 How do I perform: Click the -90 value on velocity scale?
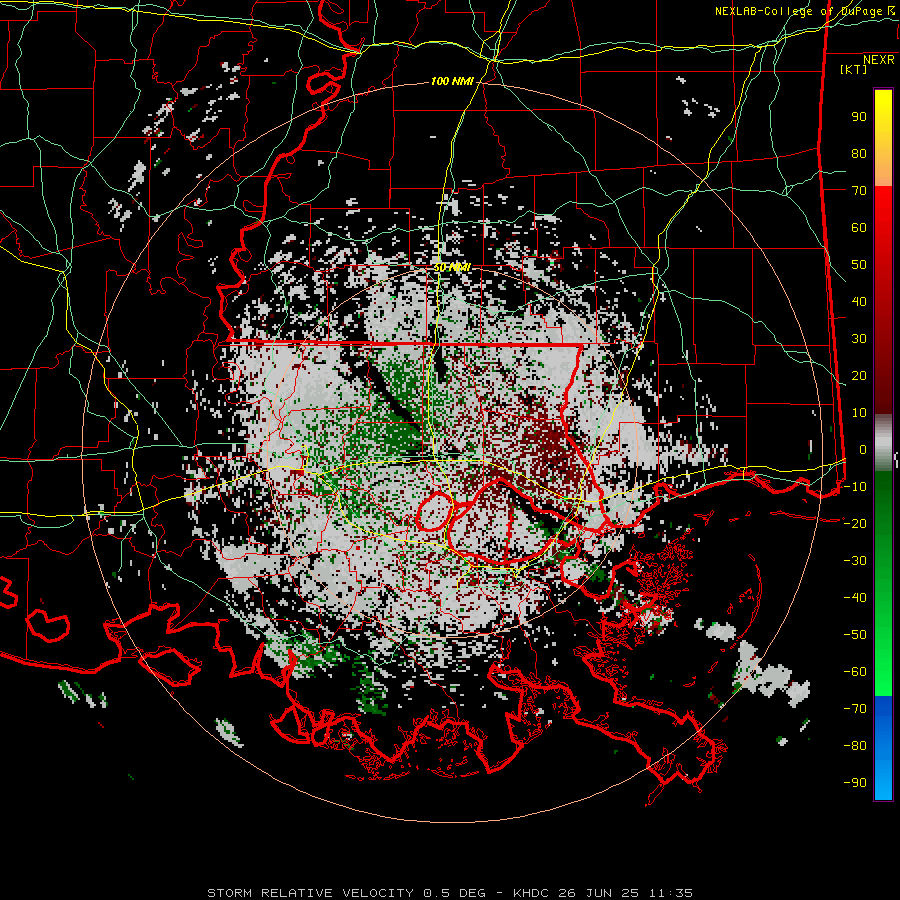coord(855,783)
